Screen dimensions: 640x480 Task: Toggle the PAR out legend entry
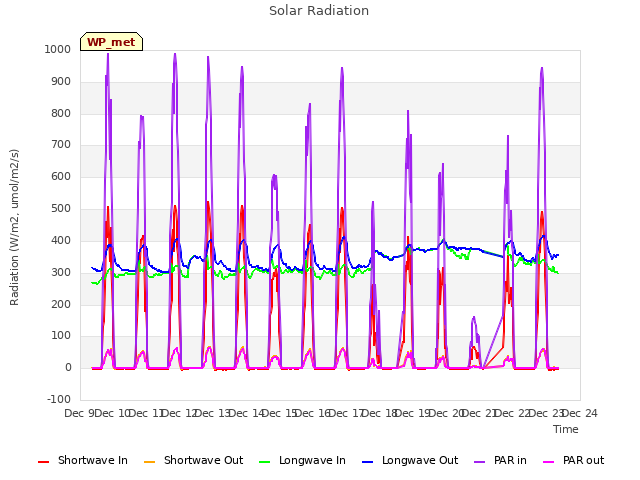click(x=573, y=460)
